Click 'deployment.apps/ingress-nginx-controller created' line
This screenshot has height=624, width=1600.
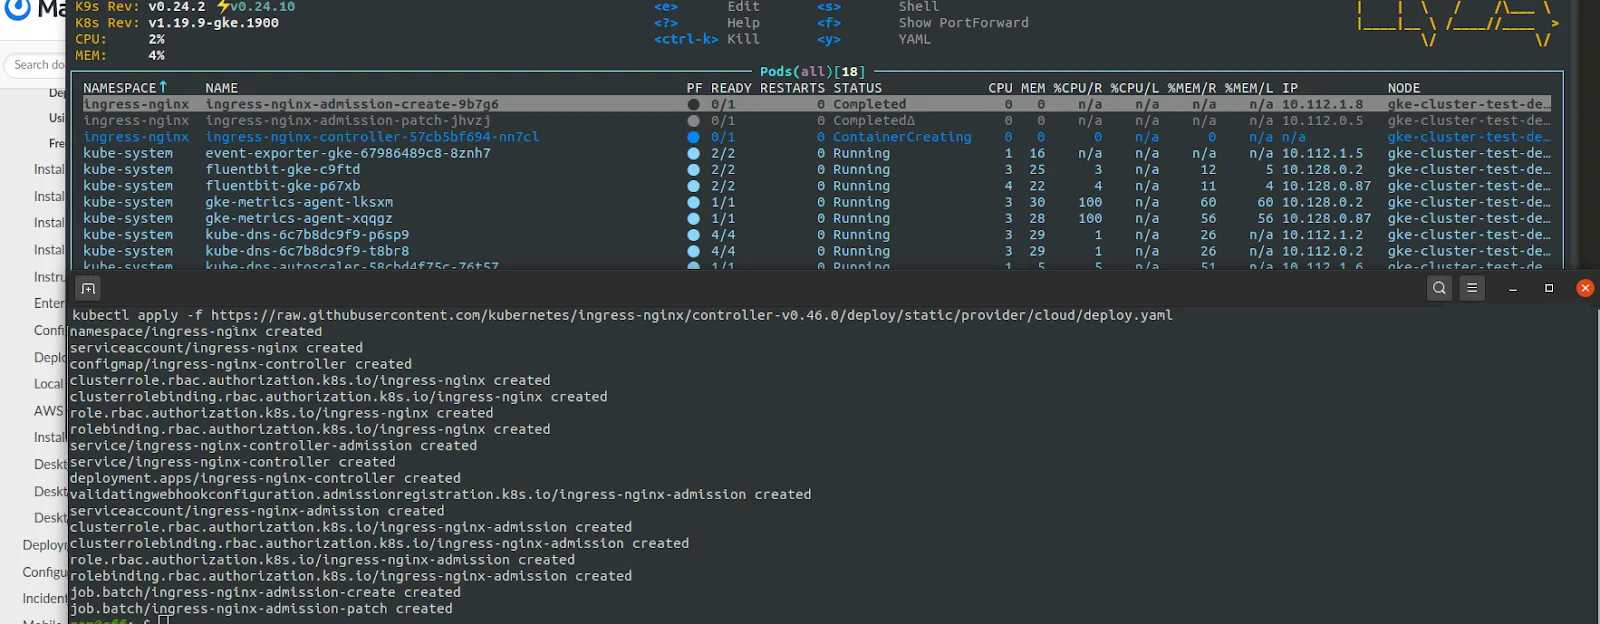click(265, 478)
